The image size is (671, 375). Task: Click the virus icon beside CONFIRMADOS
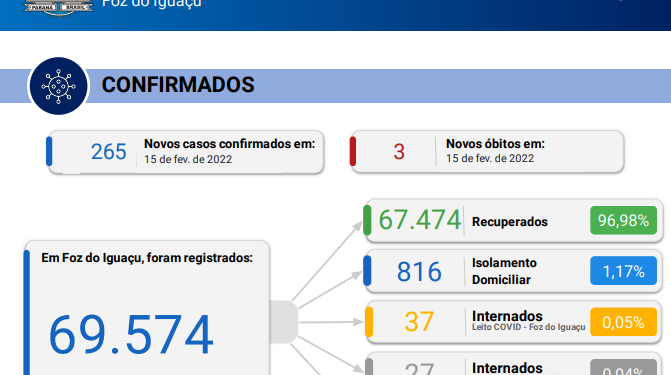[x=58, y=86]
